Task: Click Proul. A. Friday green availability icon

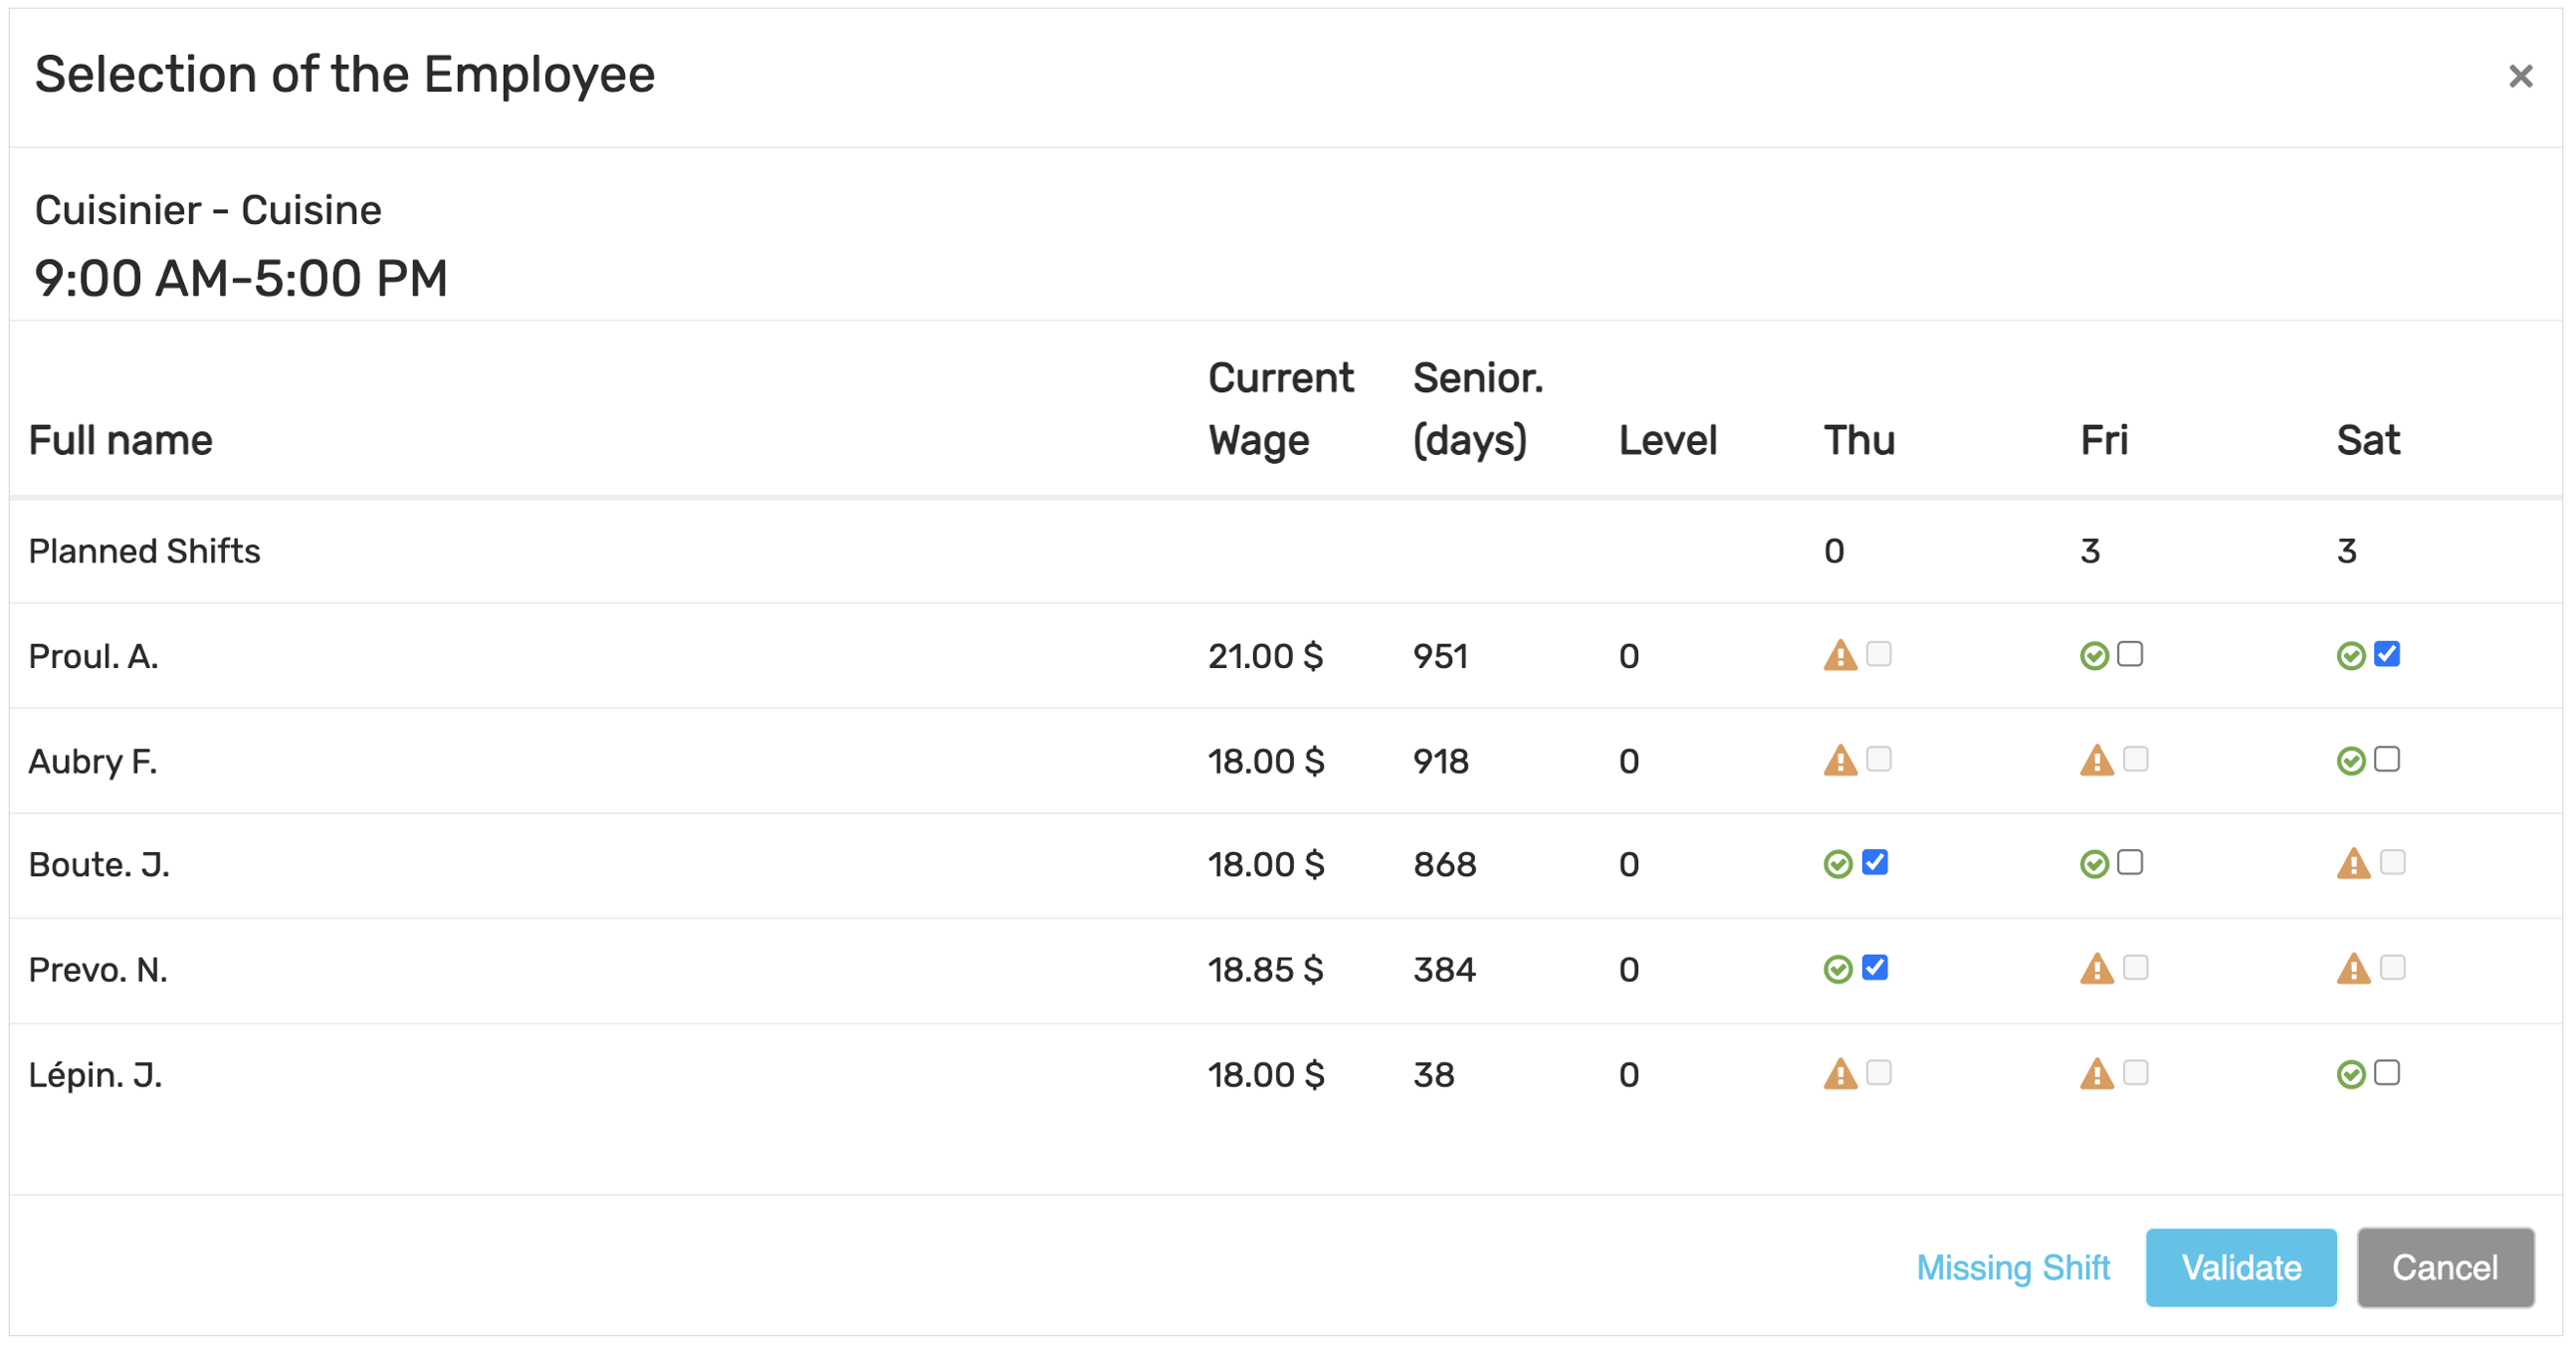Action: (x=2093, y=656)
